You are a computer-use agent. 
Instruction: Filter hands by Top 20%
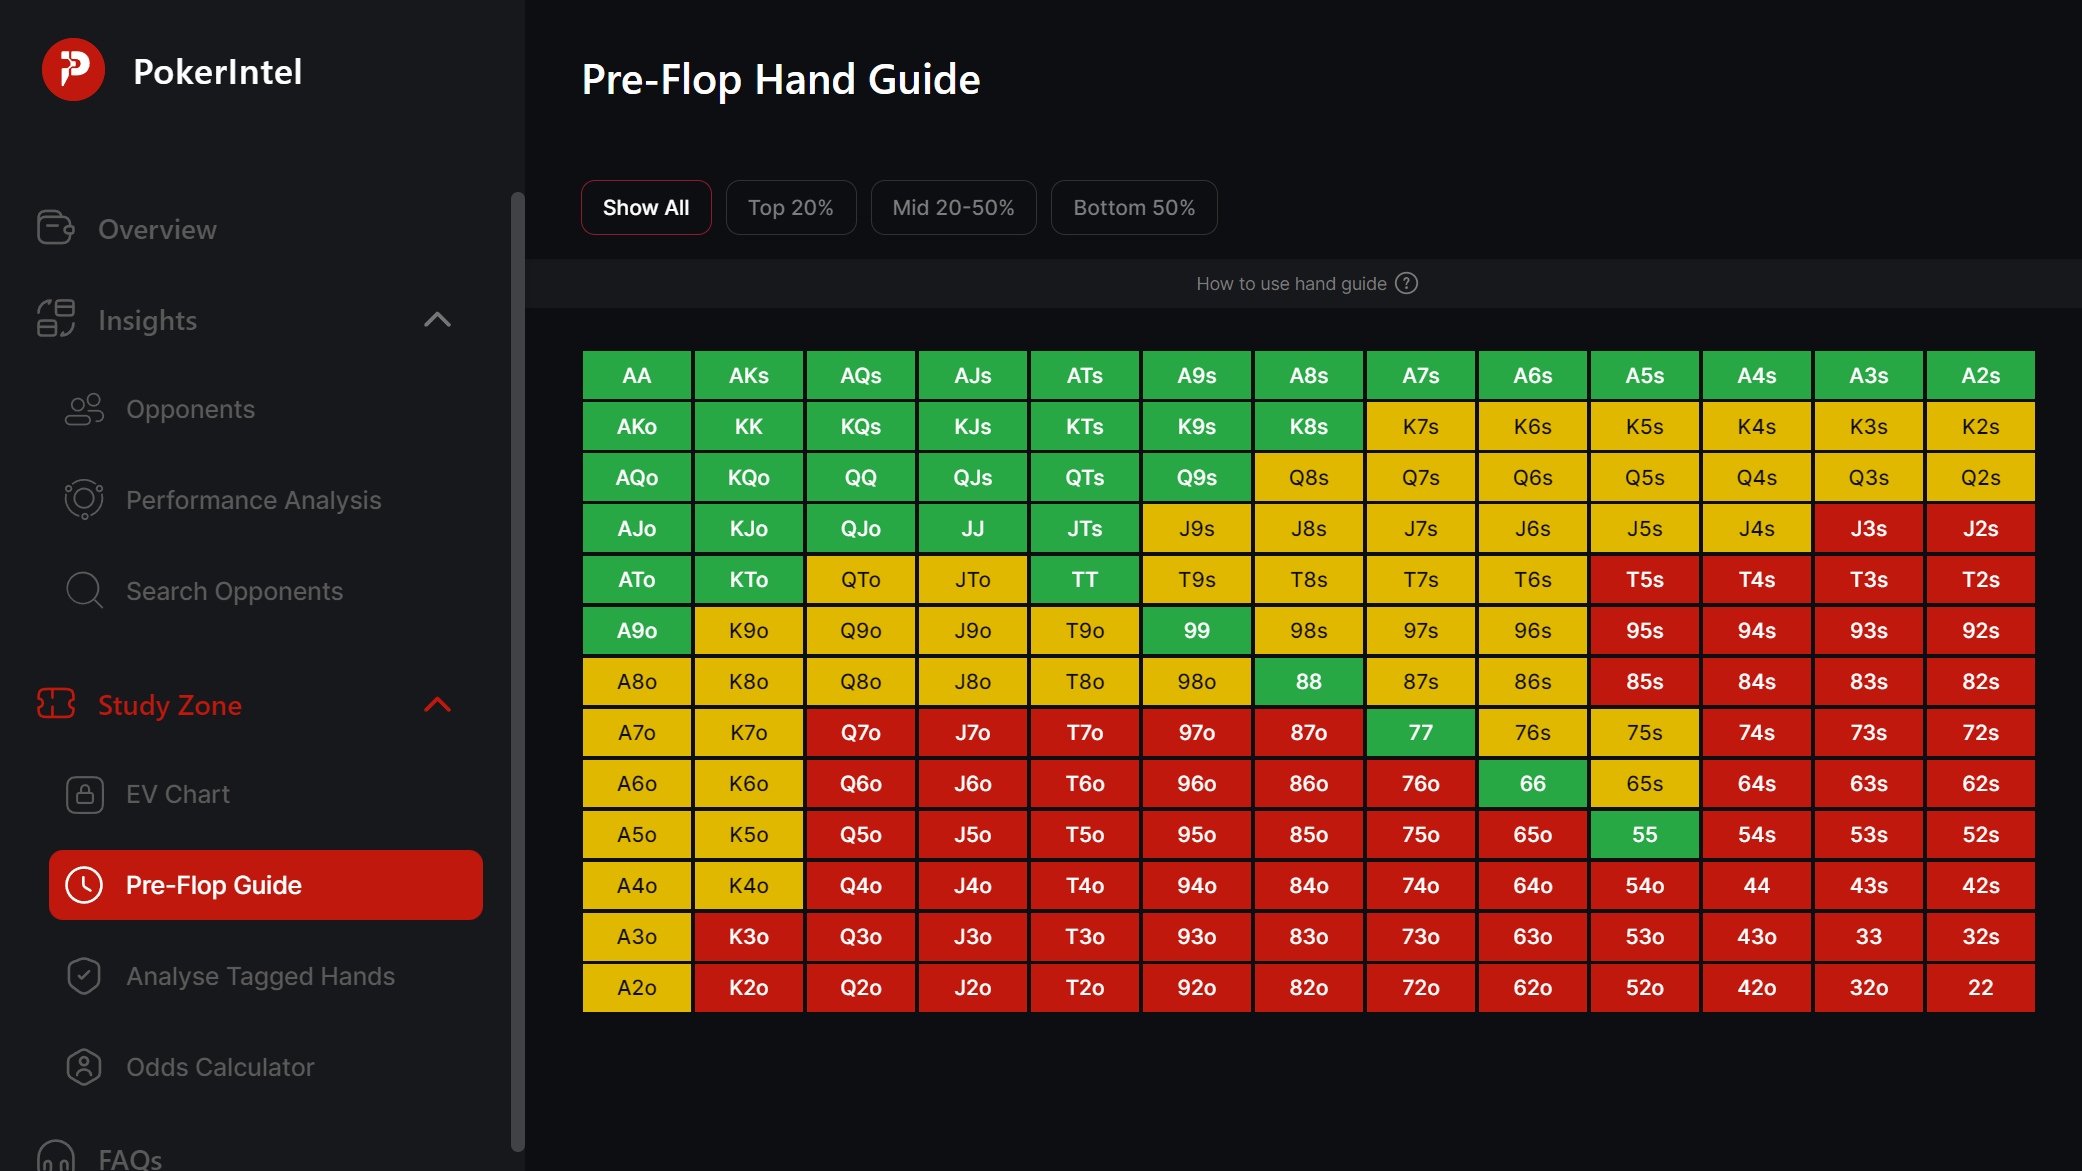pos(790,208)
